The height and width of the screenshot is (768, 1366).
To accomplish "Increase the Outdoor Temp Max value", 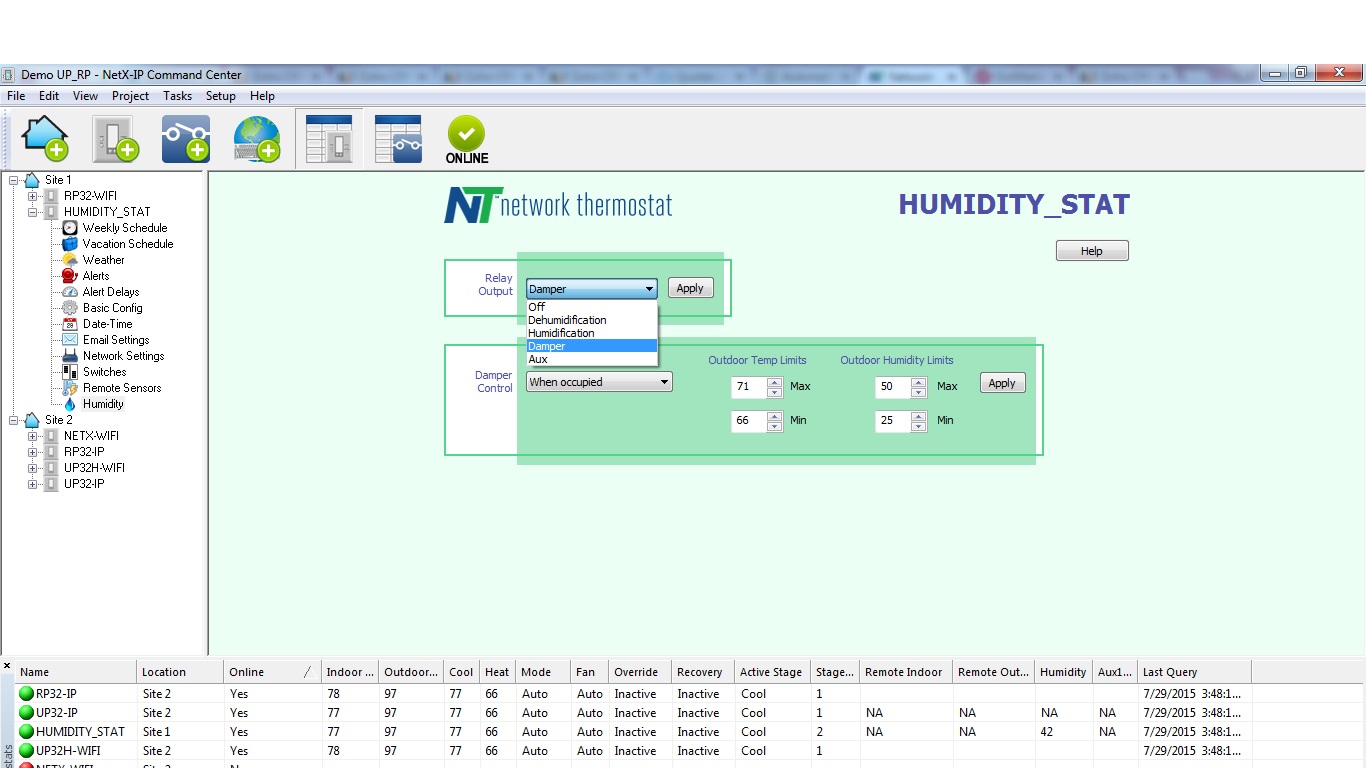I will (x=774, y=381).
